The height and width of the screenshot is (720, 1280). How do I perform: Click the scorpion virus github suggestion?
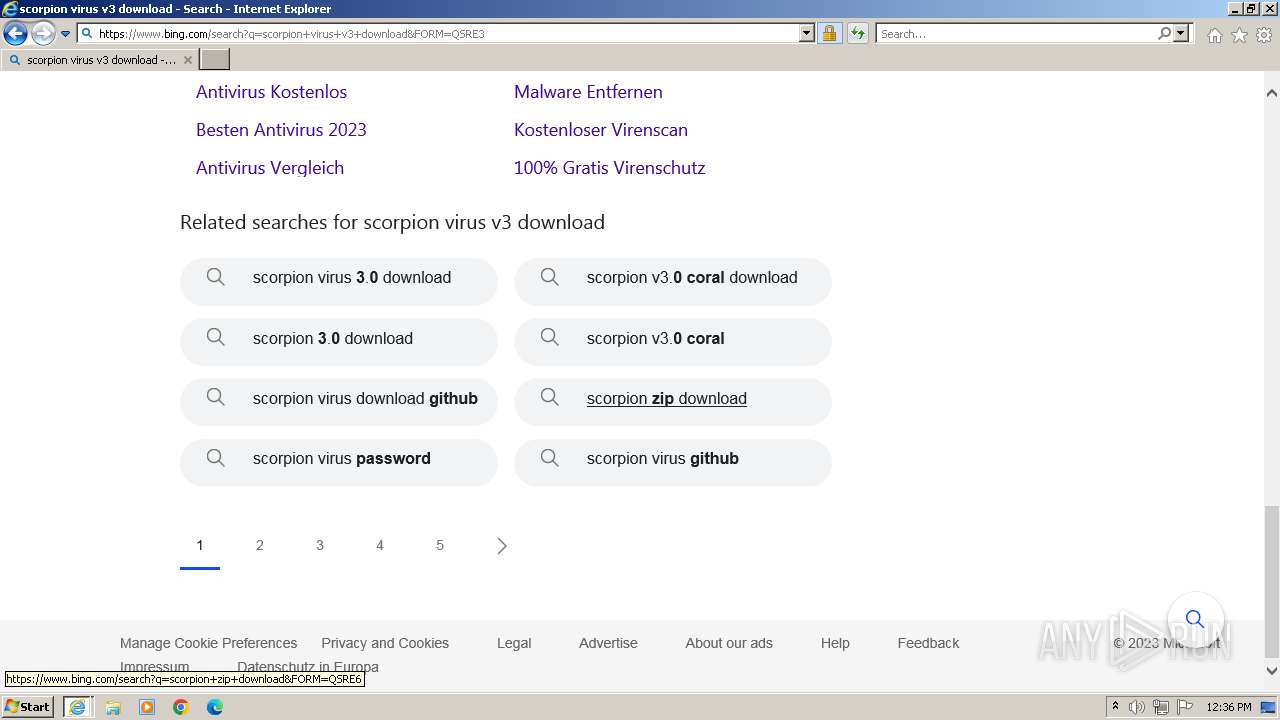pyautogui.click(x=673, y=461)
